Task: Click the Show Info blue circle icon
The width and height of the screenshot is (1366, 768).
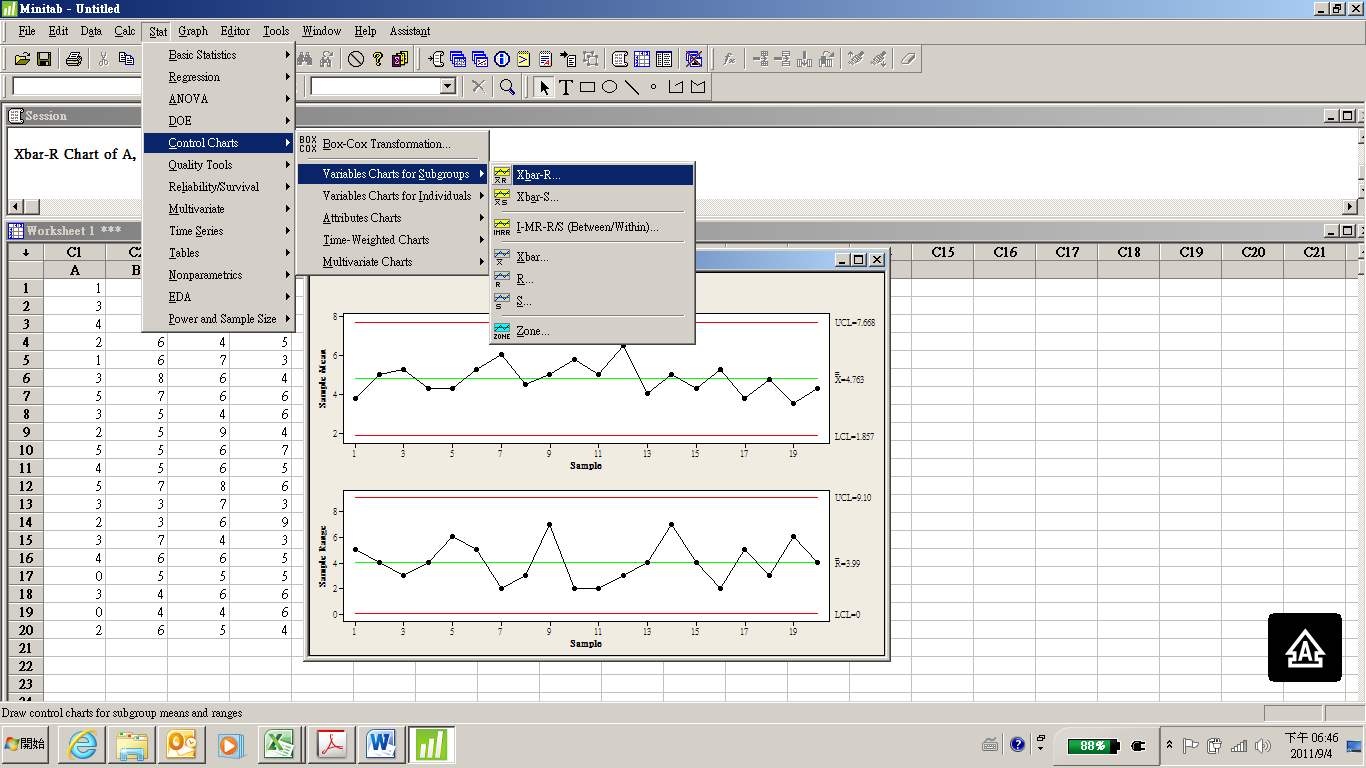Action: 502,59
